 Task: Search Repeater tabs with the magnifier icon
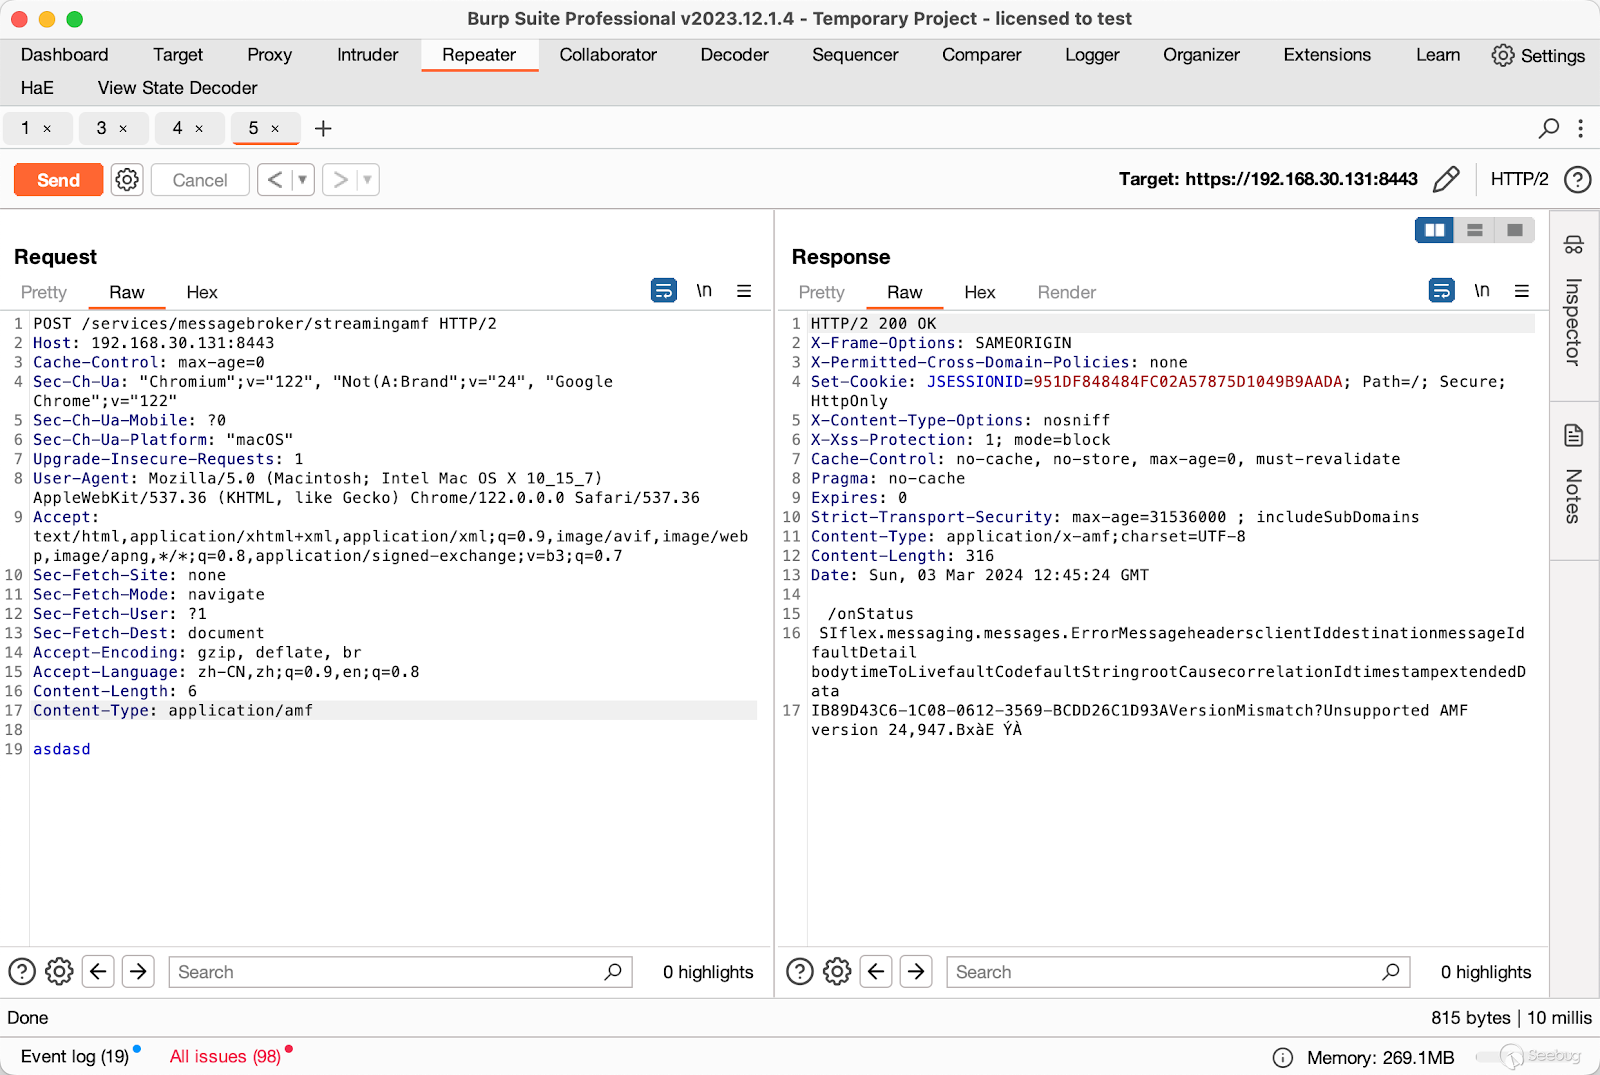(1548, 128)
